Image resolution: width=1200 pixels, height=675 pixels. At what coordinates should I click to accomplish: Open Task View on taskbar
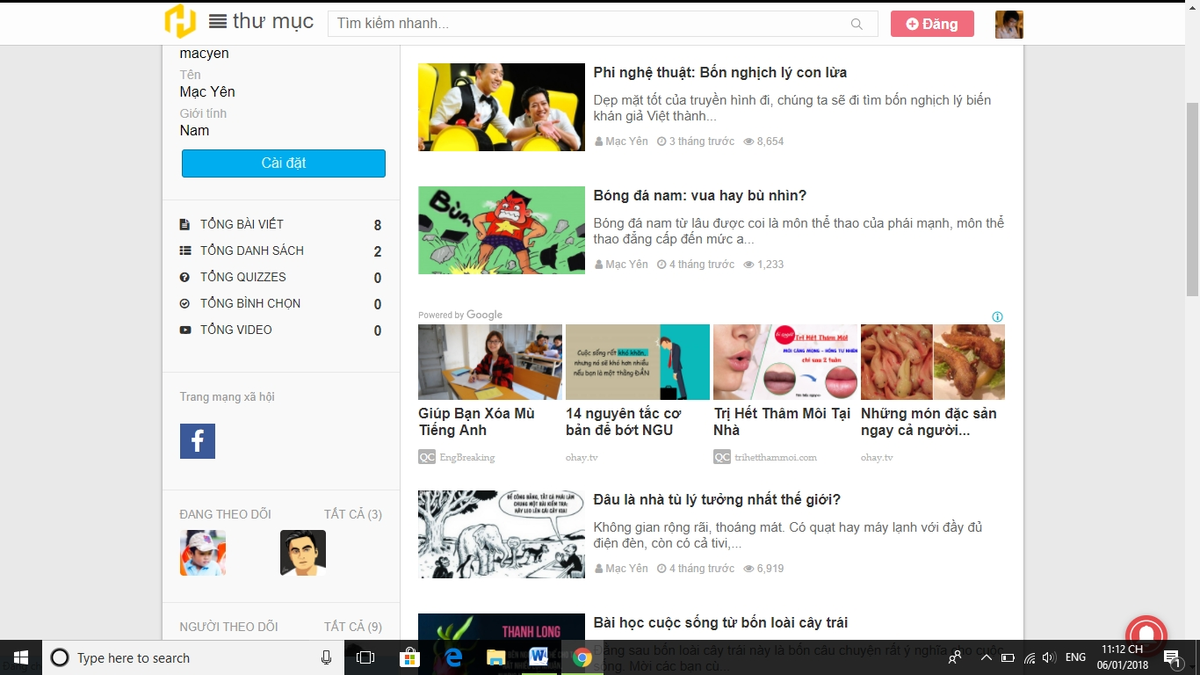point(366,657)
